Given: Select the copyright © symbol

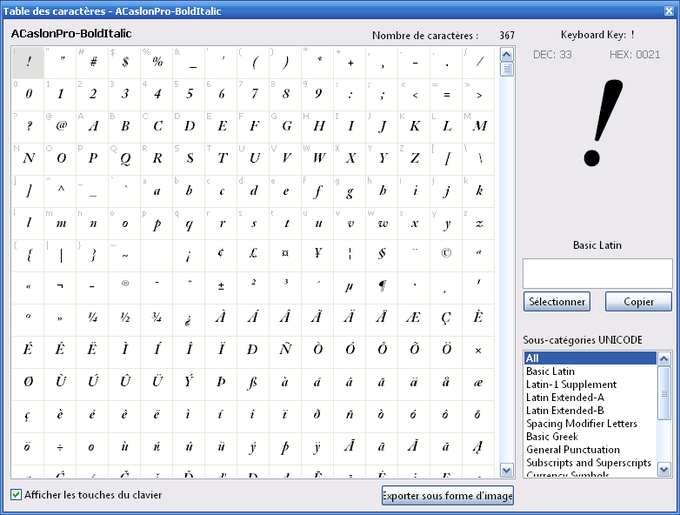Looking at the screenshot, I should click(x=447, y=255).
